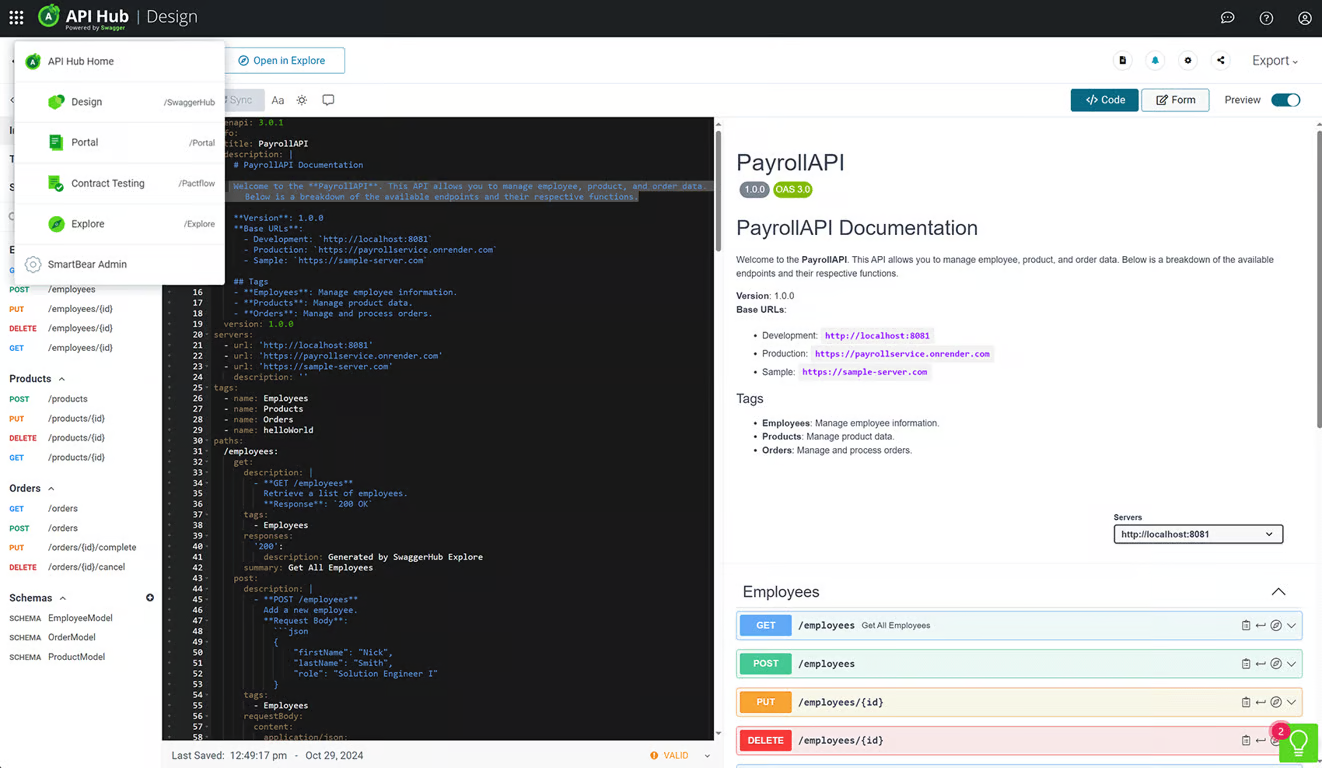Viewport: 1322px width, 768px height.
Task: Click the notifications bell icon
Action: tap(1155, 61)
